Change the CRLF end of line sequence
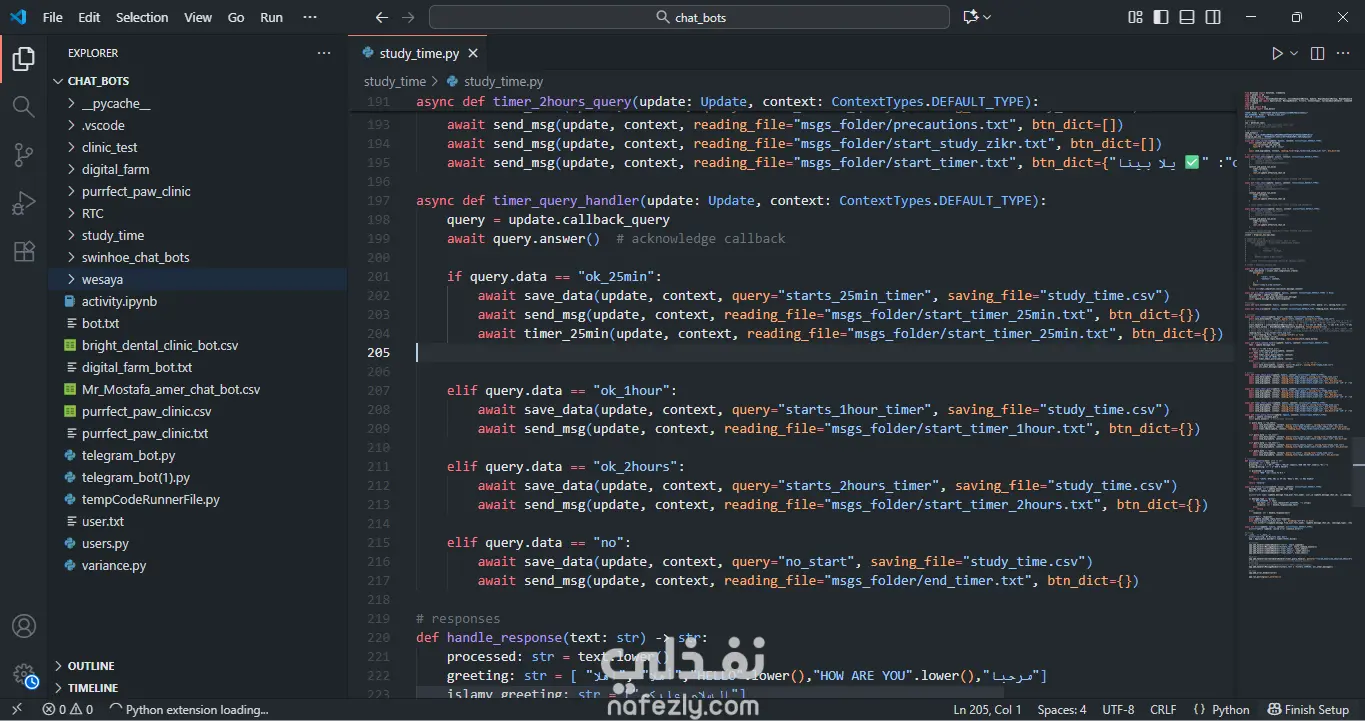Viewport: 1365px width, 721px height. click(x=1164, y=710)
